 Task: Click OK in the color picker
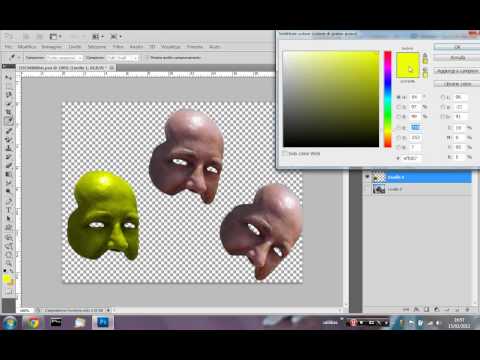coord(457,47)
